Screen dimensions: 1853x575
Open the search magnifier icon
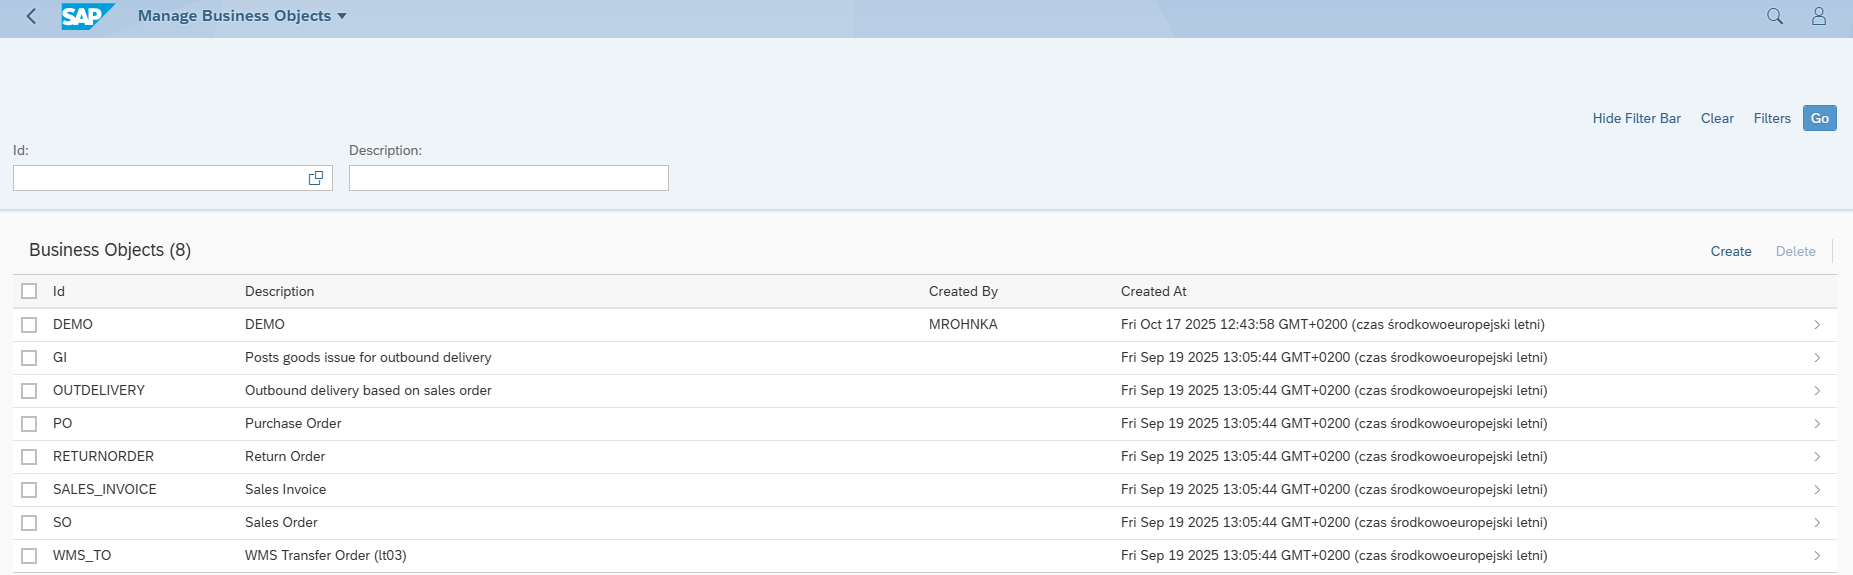pyautogui.click(x=1775, y=16)
